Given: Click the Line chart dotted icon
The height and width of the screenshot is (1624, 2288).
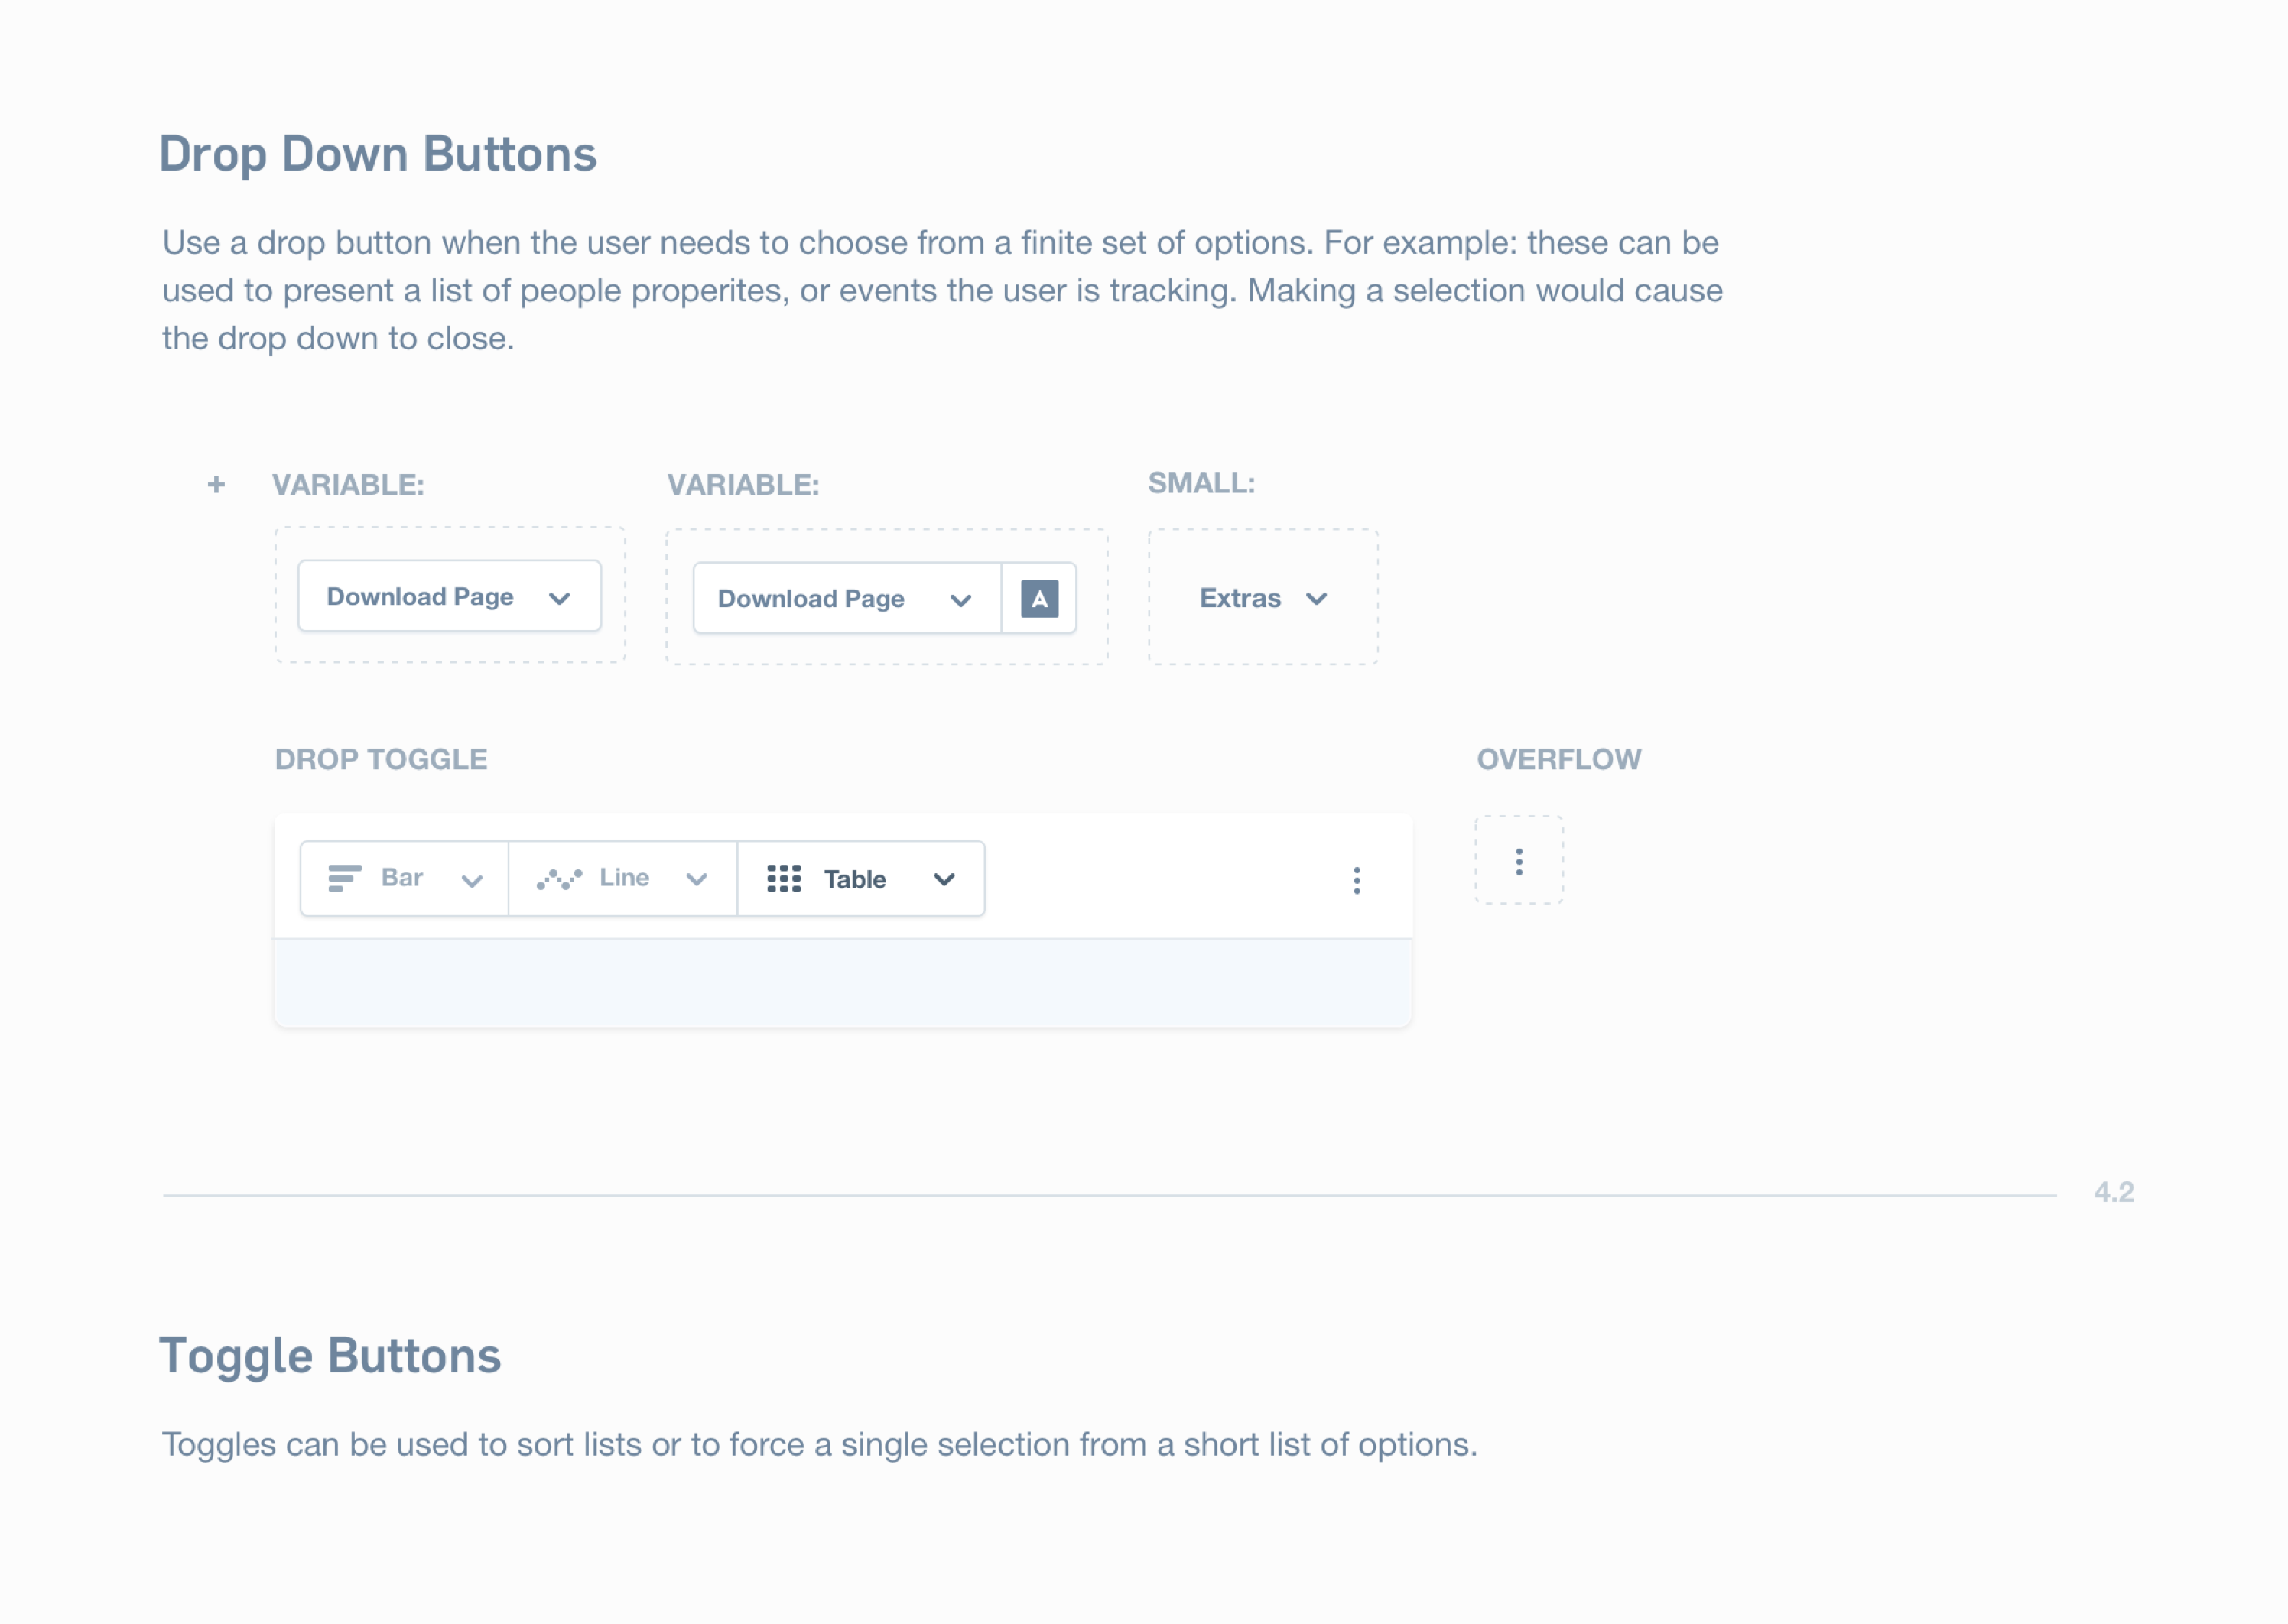Looking at the screenshot, I should [559, 880].
